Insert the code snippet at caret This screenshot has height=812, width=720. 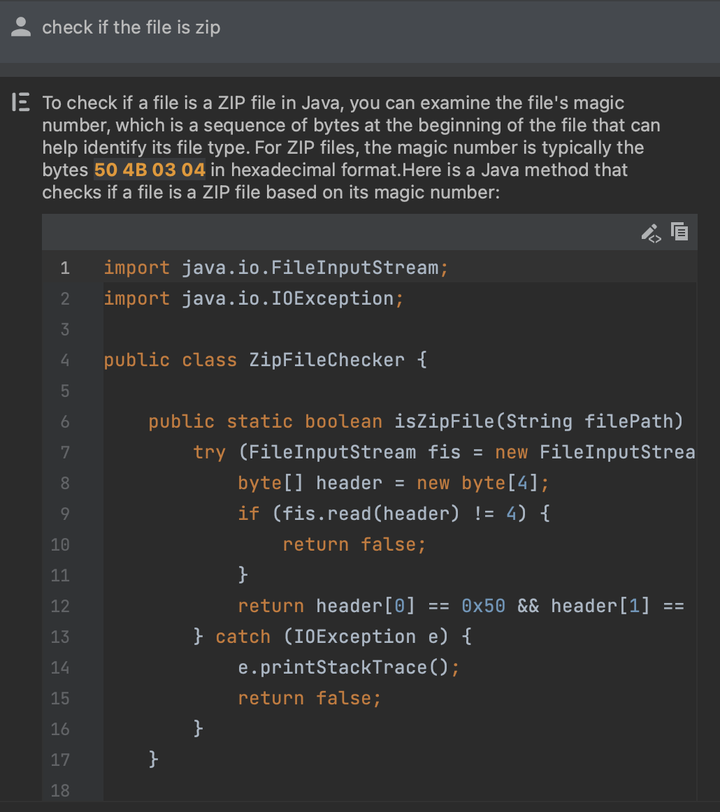click(650, 232)
